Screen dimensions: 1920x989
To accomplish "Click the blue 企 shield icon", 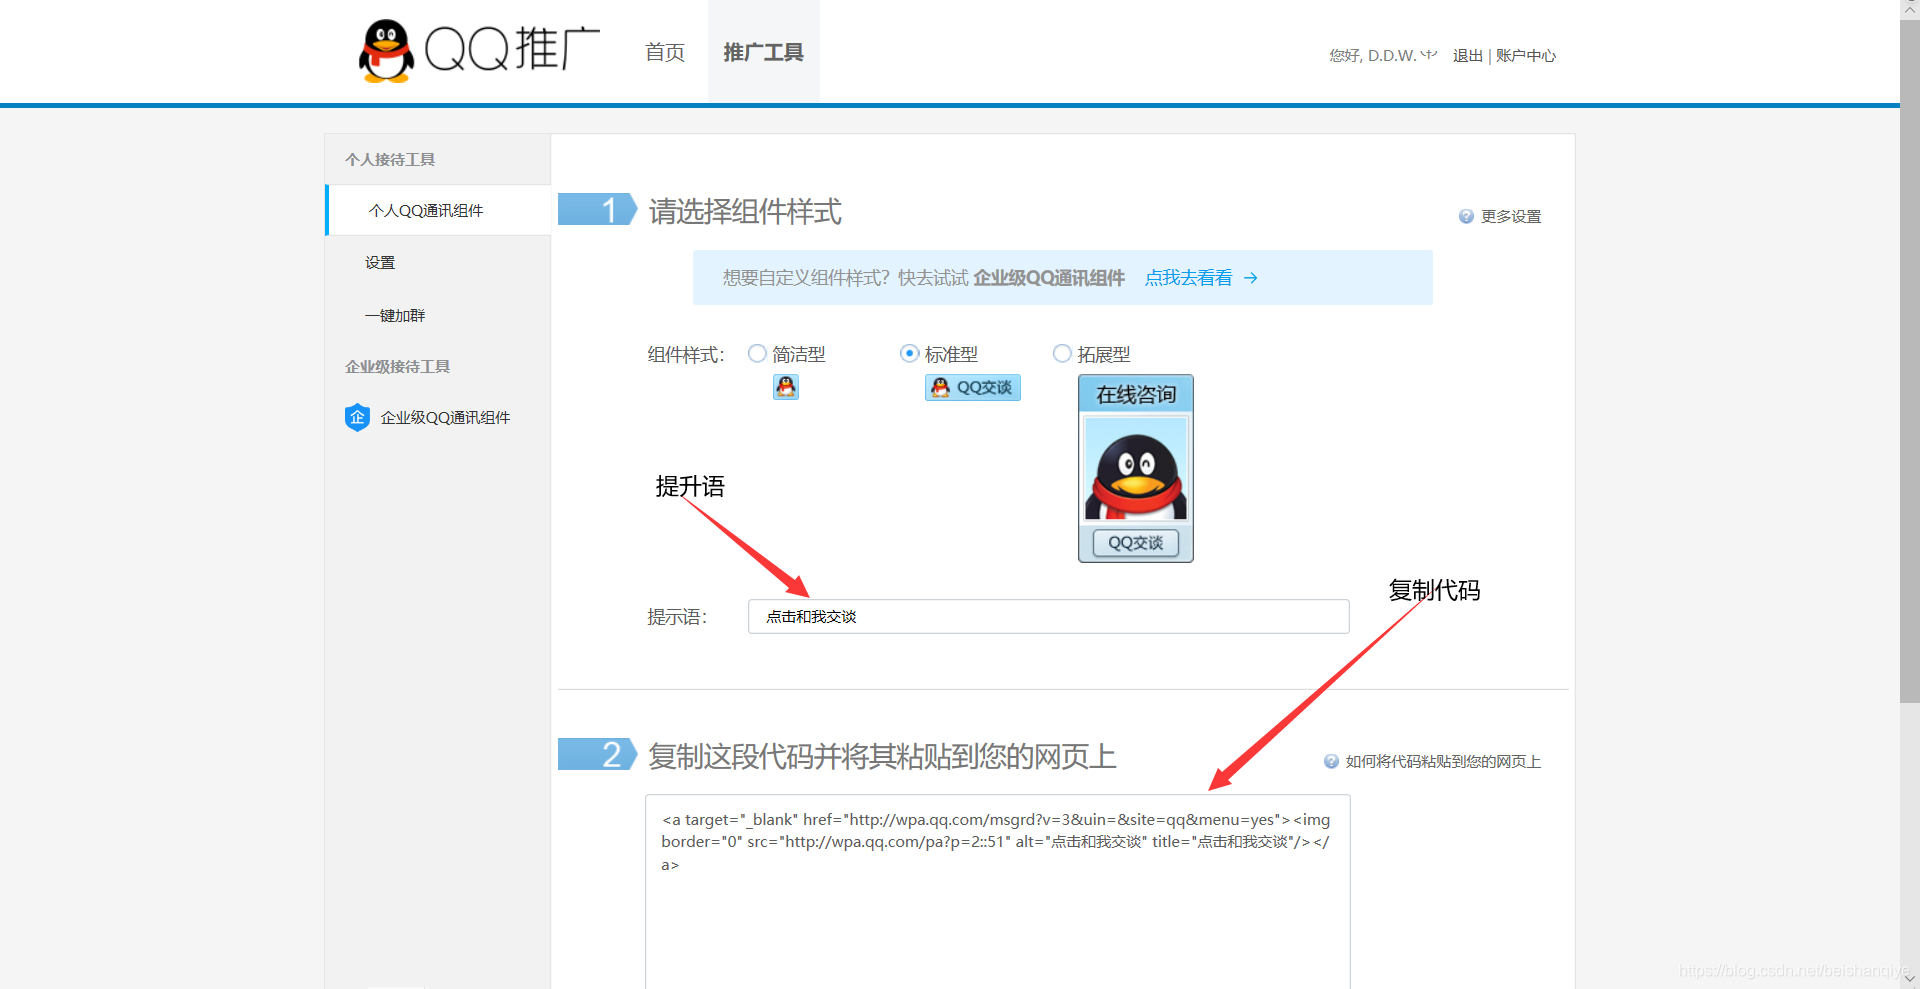I will click(x=357, y=418).
